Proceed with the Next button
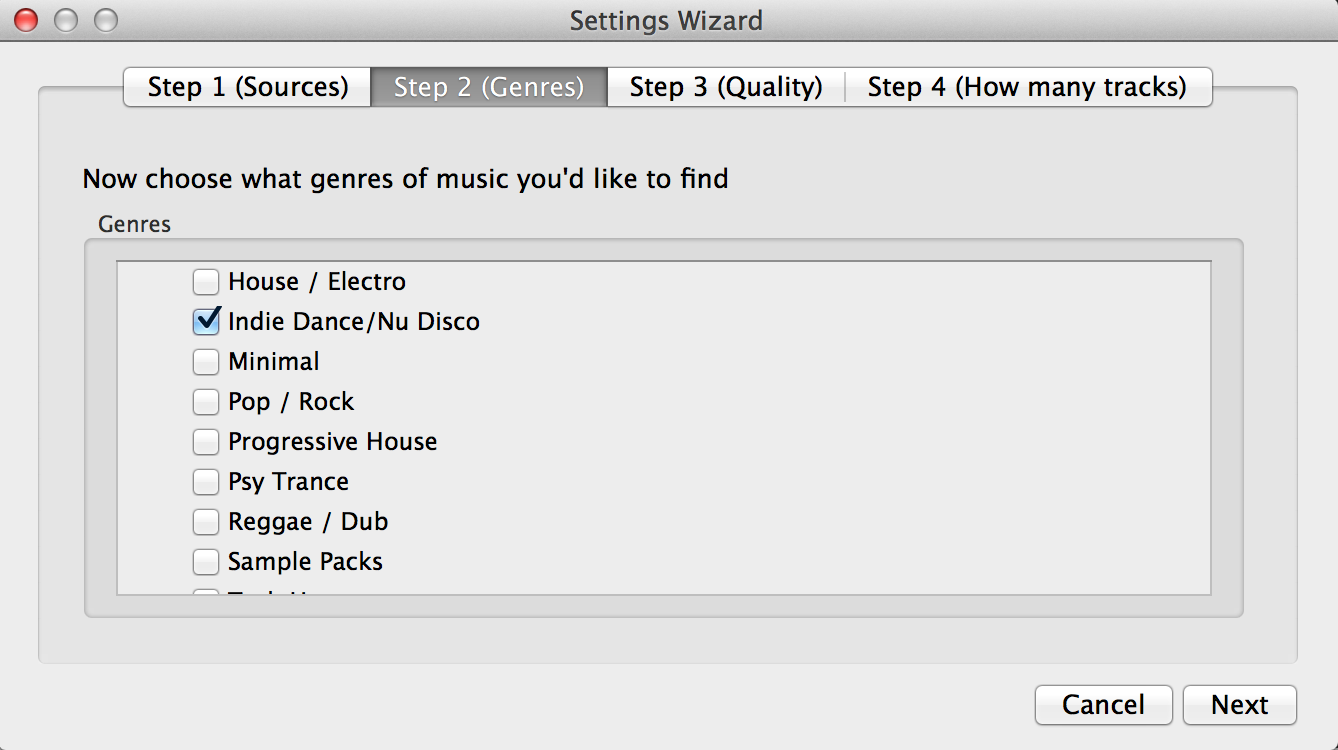The height and width of the screenshot is (750, 1338). pyautogui.click(x=1240, y=705)
